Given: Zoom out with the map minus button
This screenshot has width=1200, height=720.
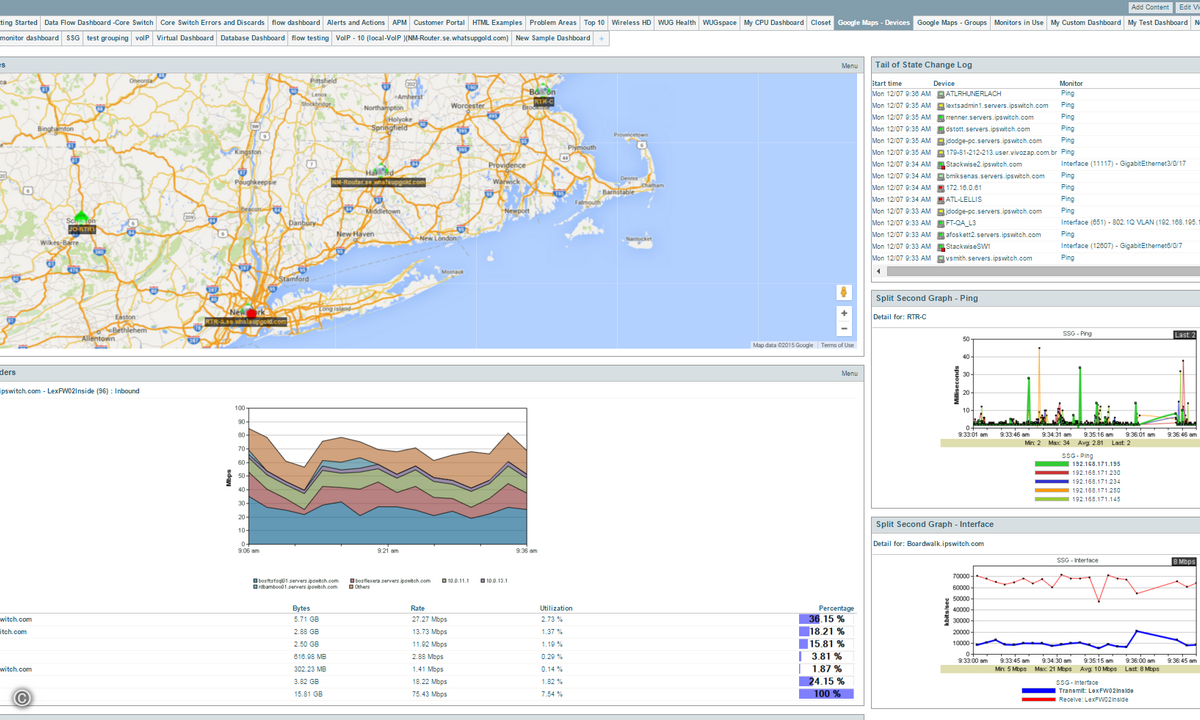Looking at the screenshot, I should (844, 328).
